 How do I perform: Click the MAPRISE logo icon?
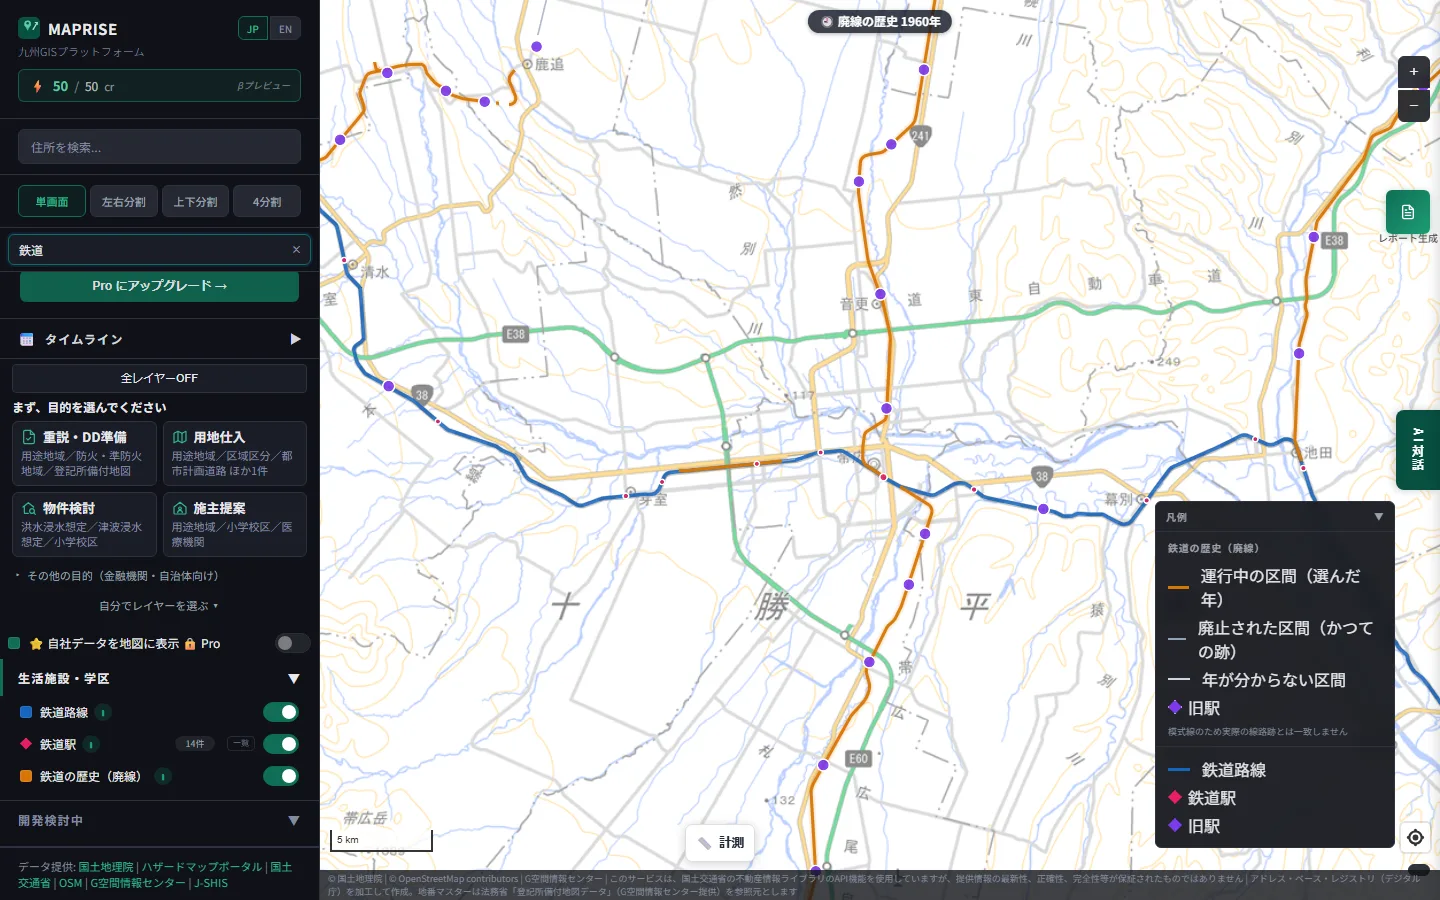click(x=29, y=28)
